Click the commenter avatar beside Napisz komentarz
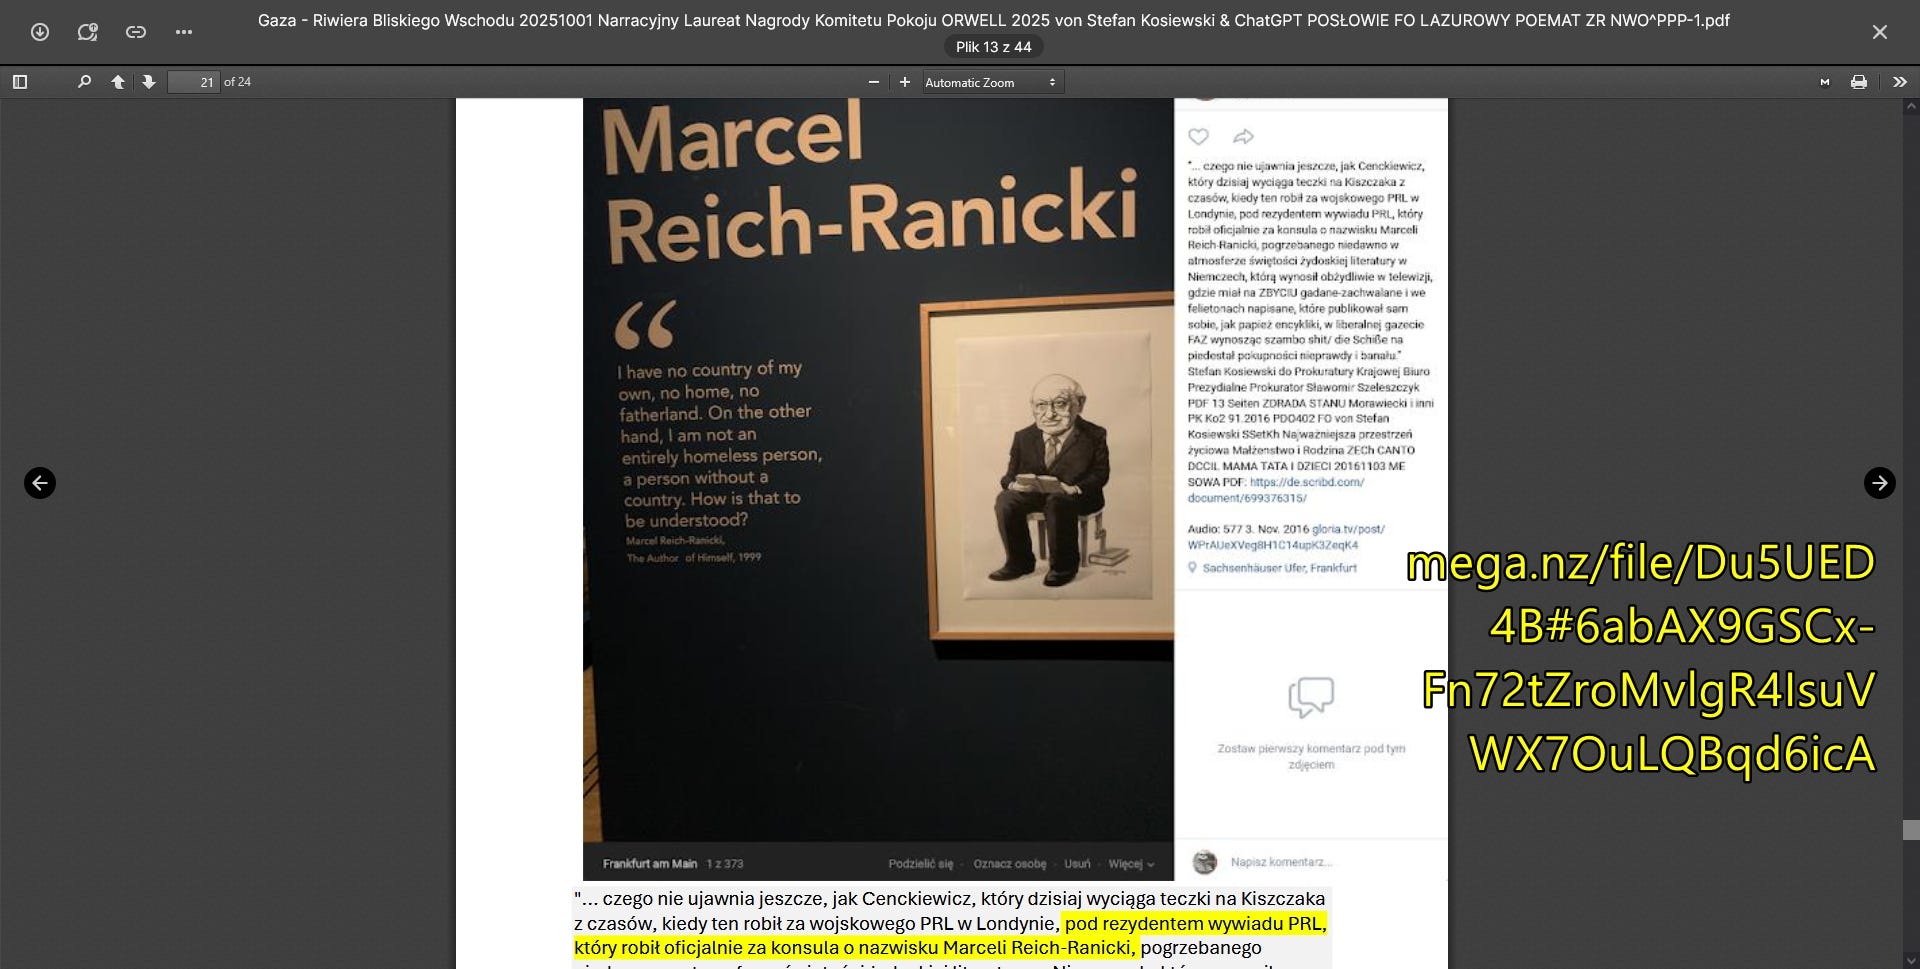Viewport: 1920px width, 969px height. tap(1205, 862)
